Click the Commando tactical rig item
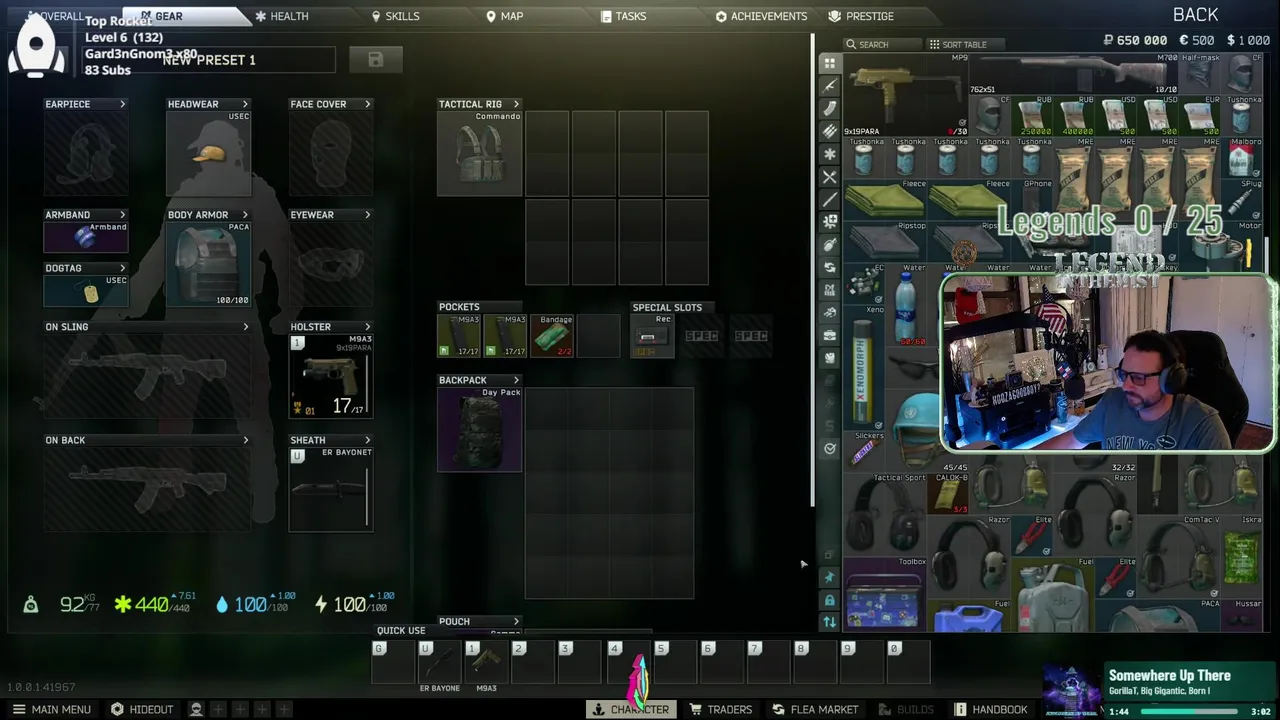 tap(480, 153)
